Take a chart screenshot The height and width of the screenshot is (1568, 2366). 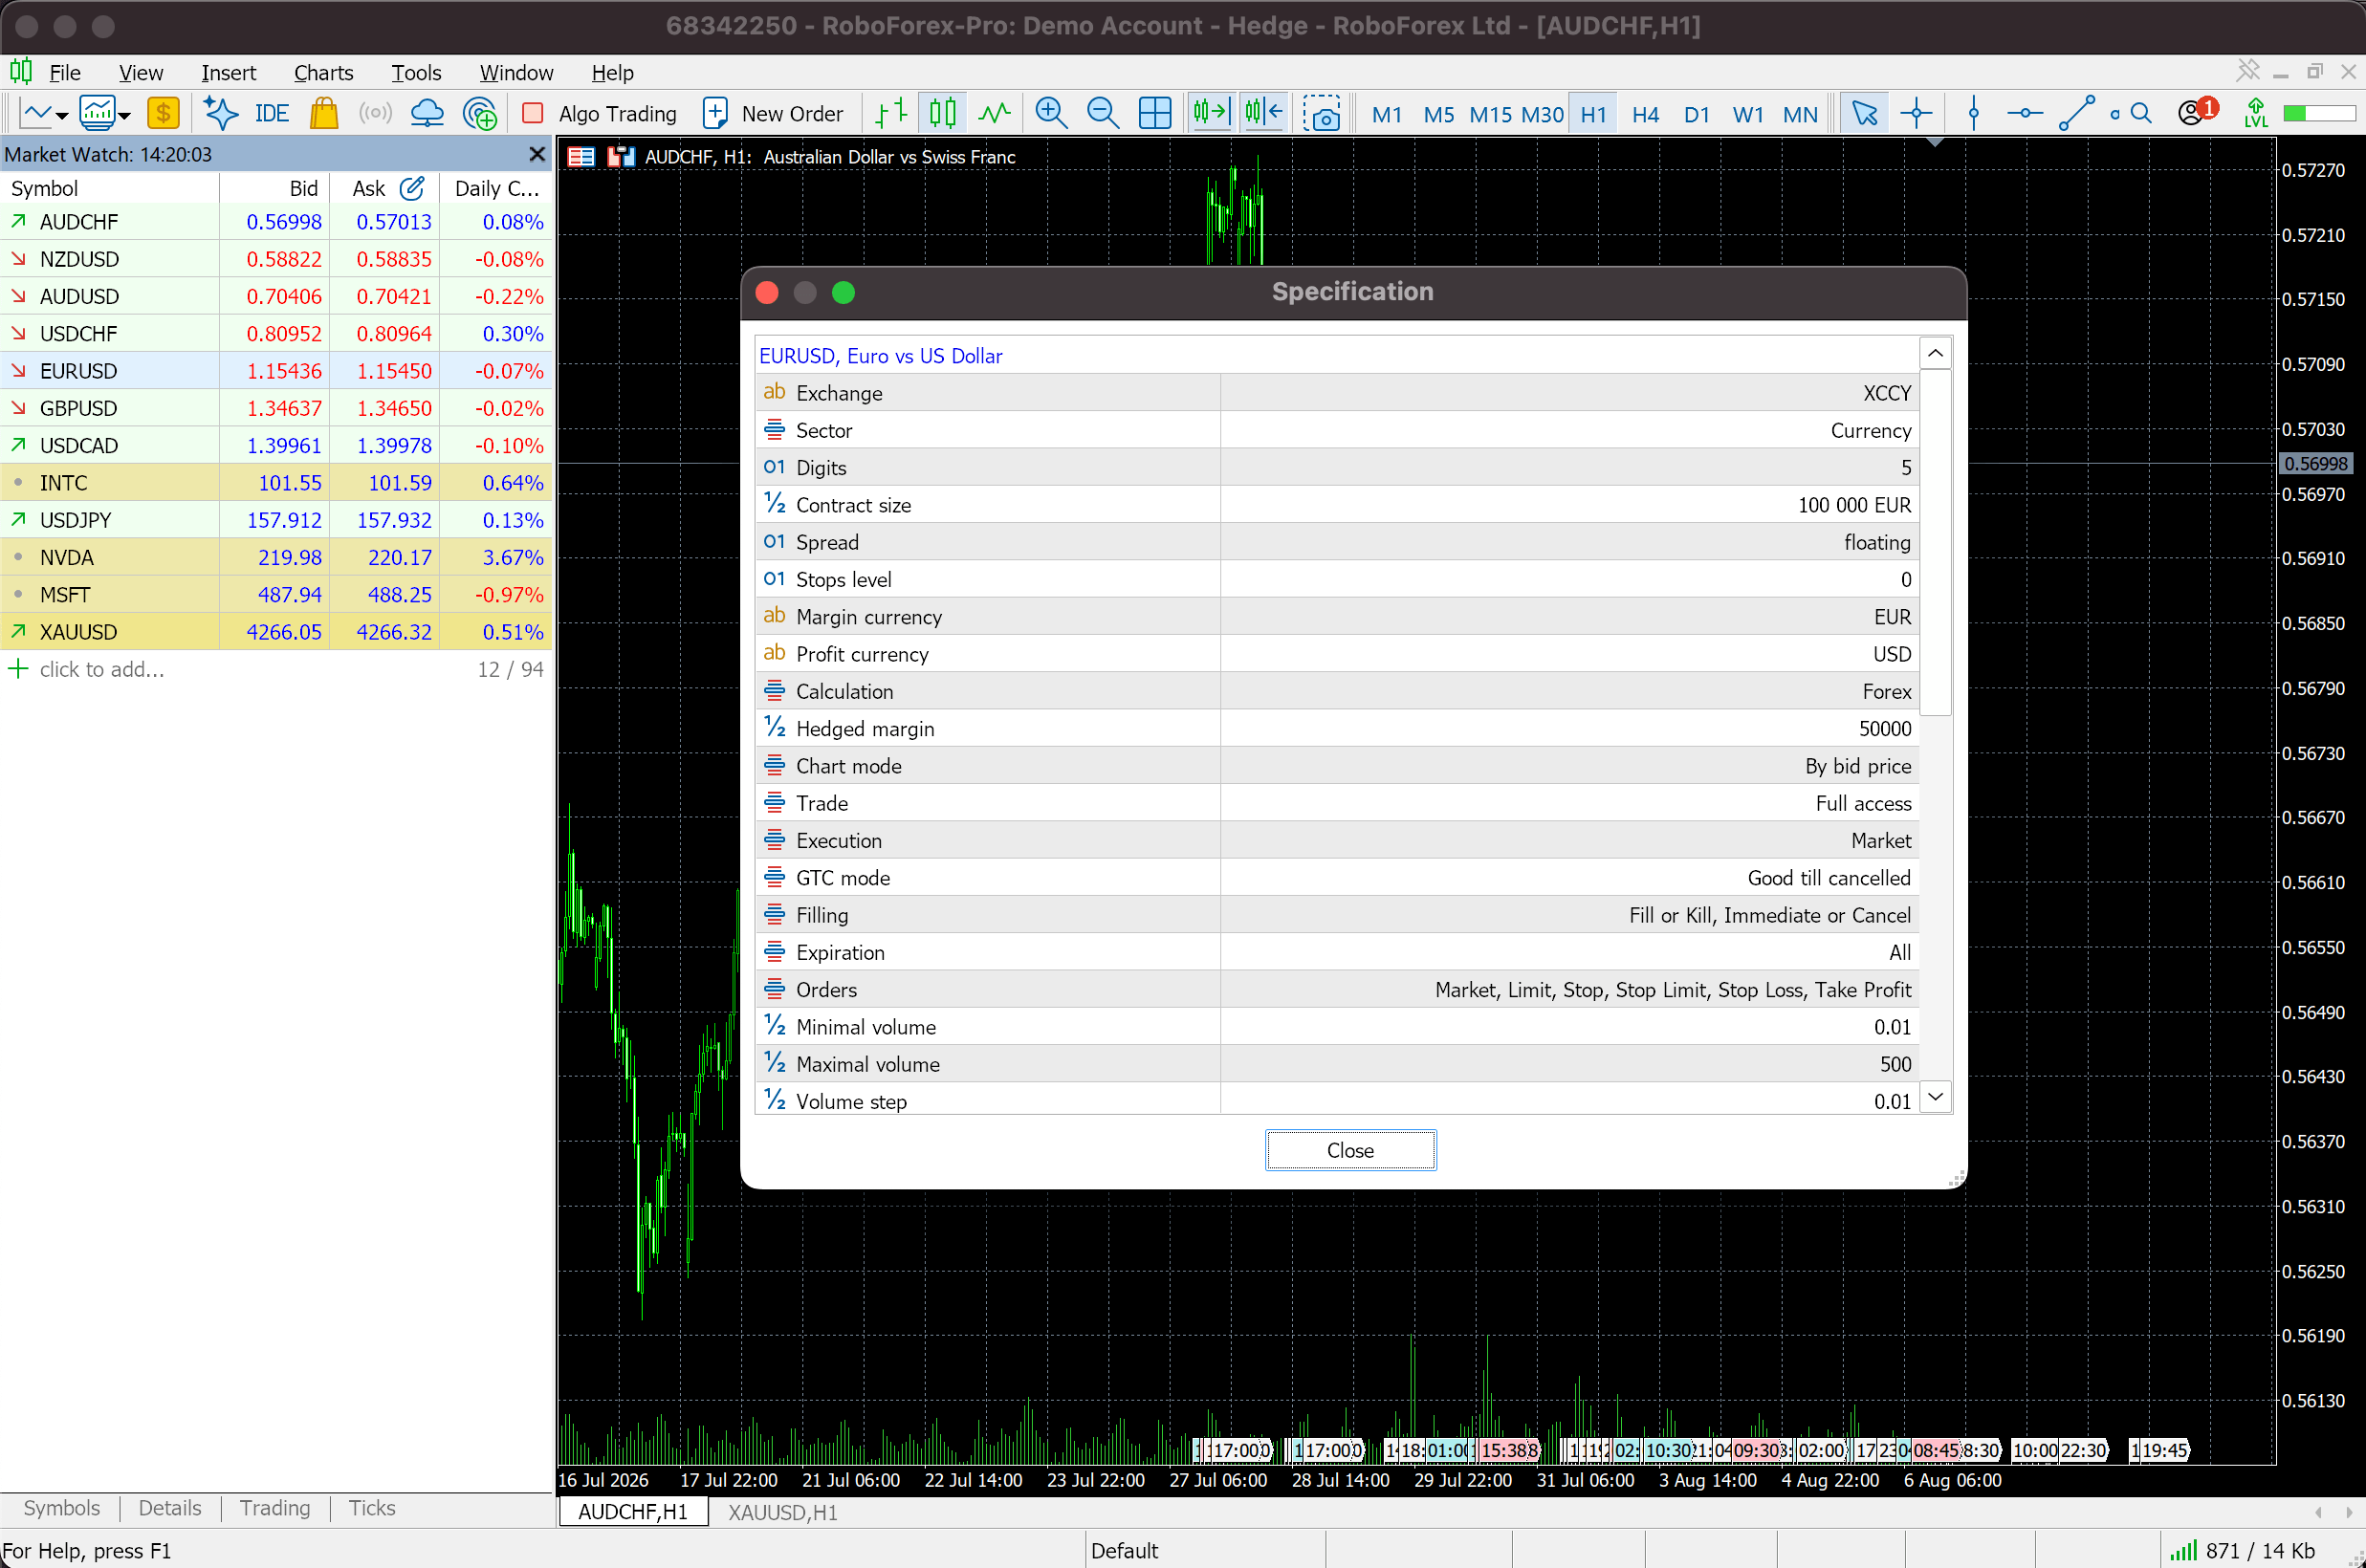tap(1322, 113)
